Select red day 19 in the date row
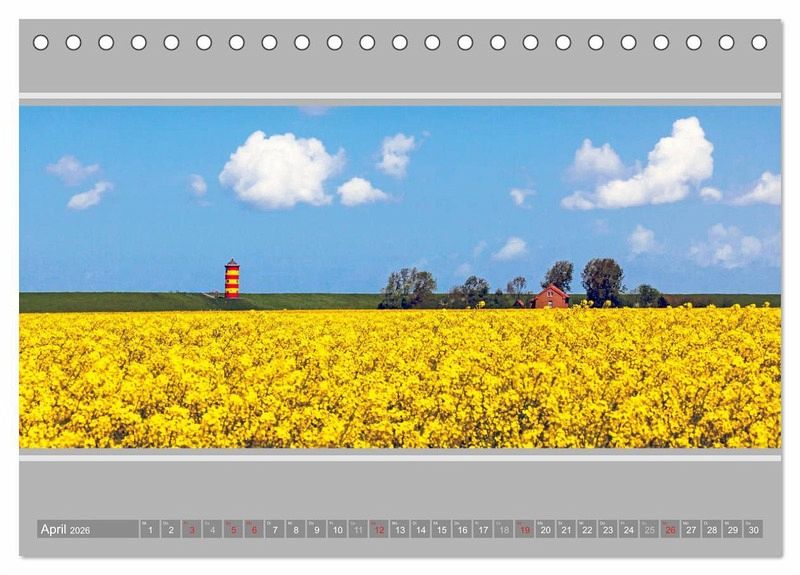Viewport: 800px width, 575px height. pyautogui.click(x=524, y=529)
